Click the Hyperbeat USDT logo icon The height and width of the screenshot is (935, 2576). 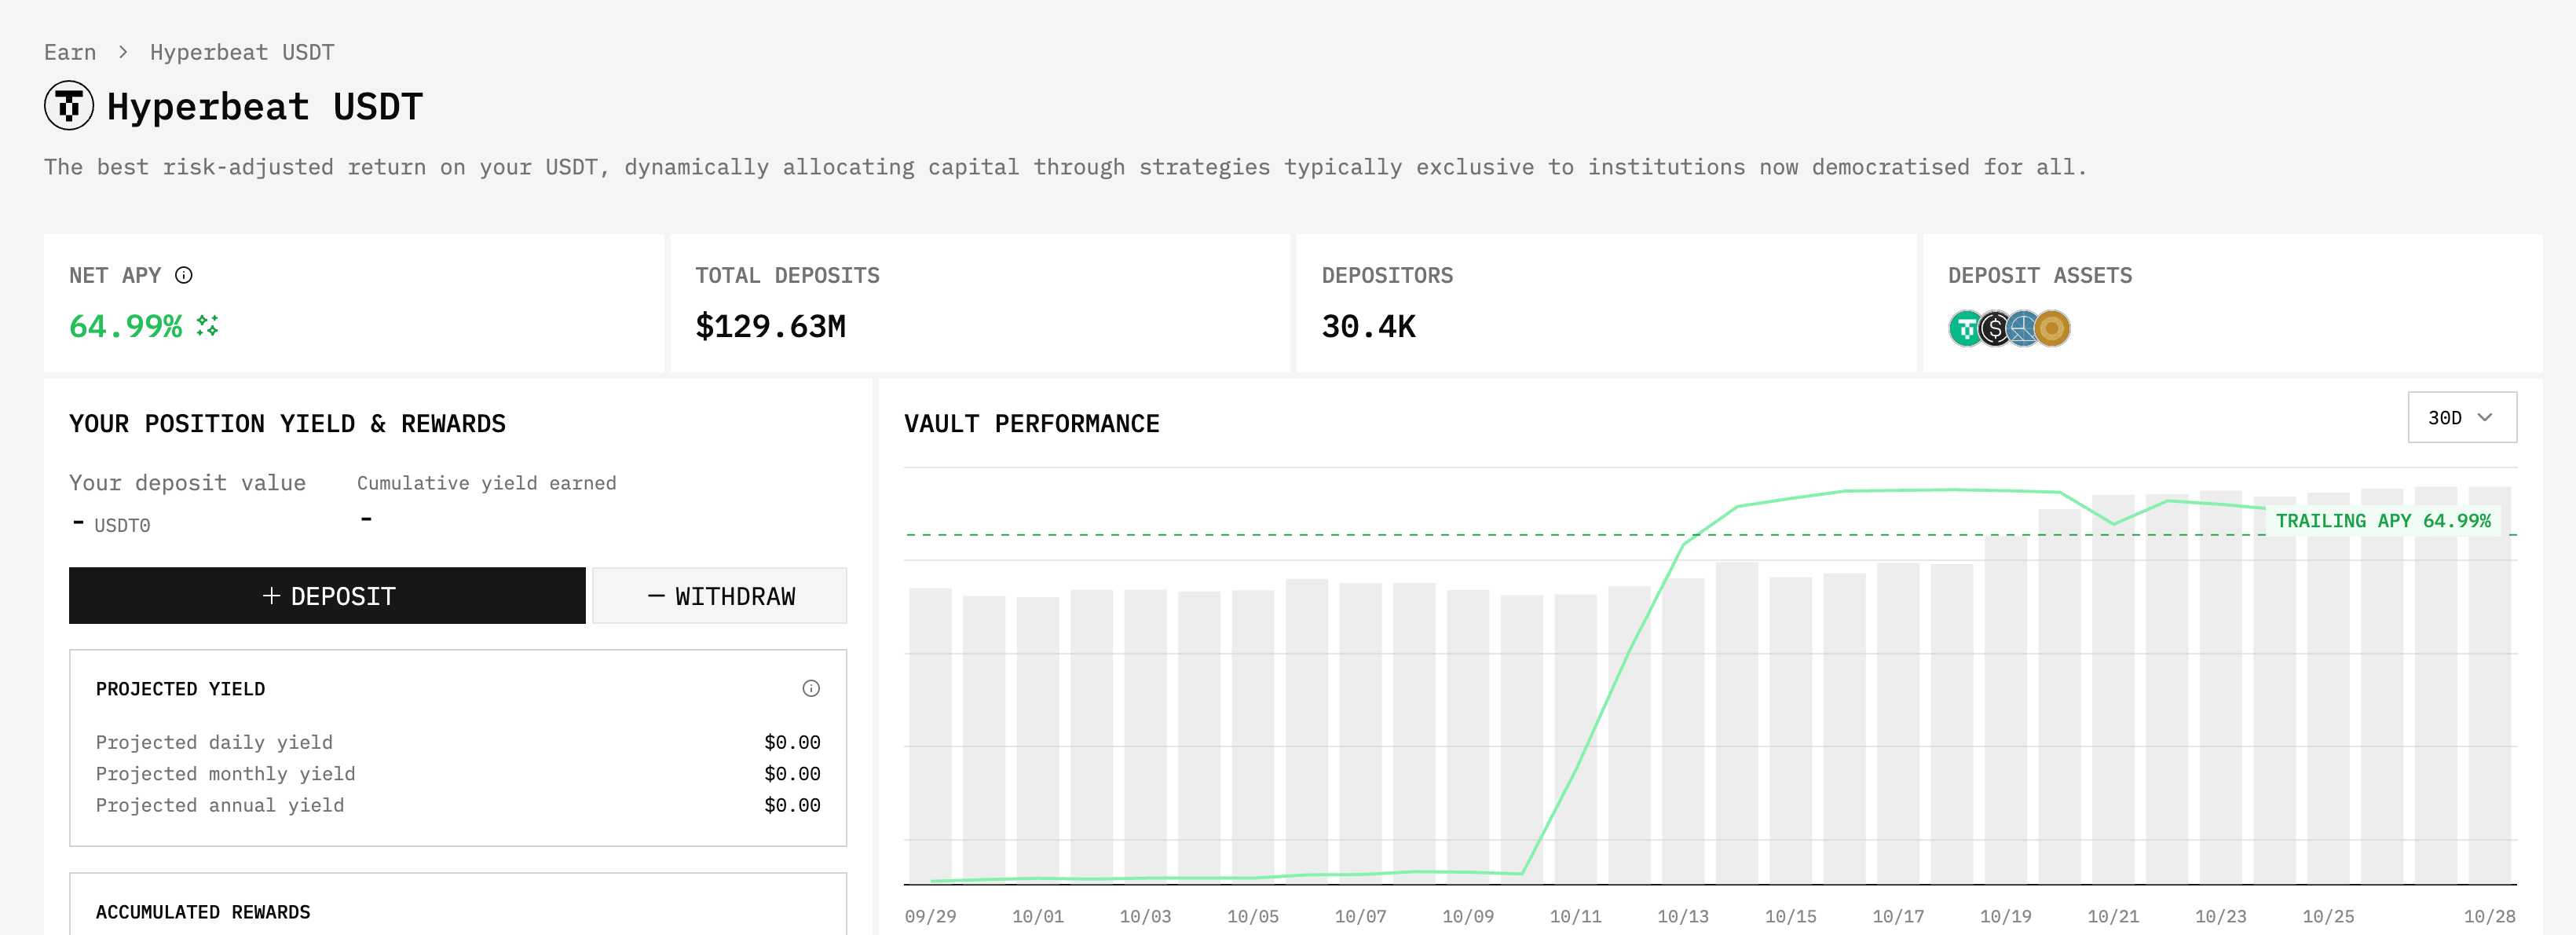(x=68, y=106)
